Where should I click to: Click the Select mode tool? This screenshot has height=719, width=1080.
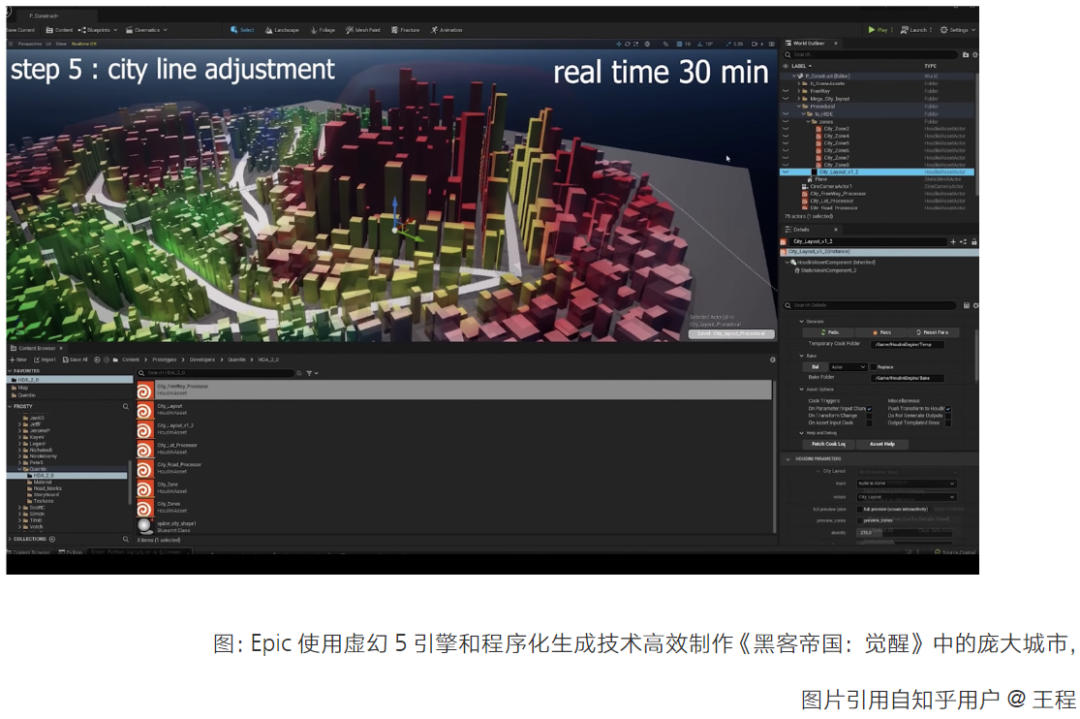[x=242, y=30]
